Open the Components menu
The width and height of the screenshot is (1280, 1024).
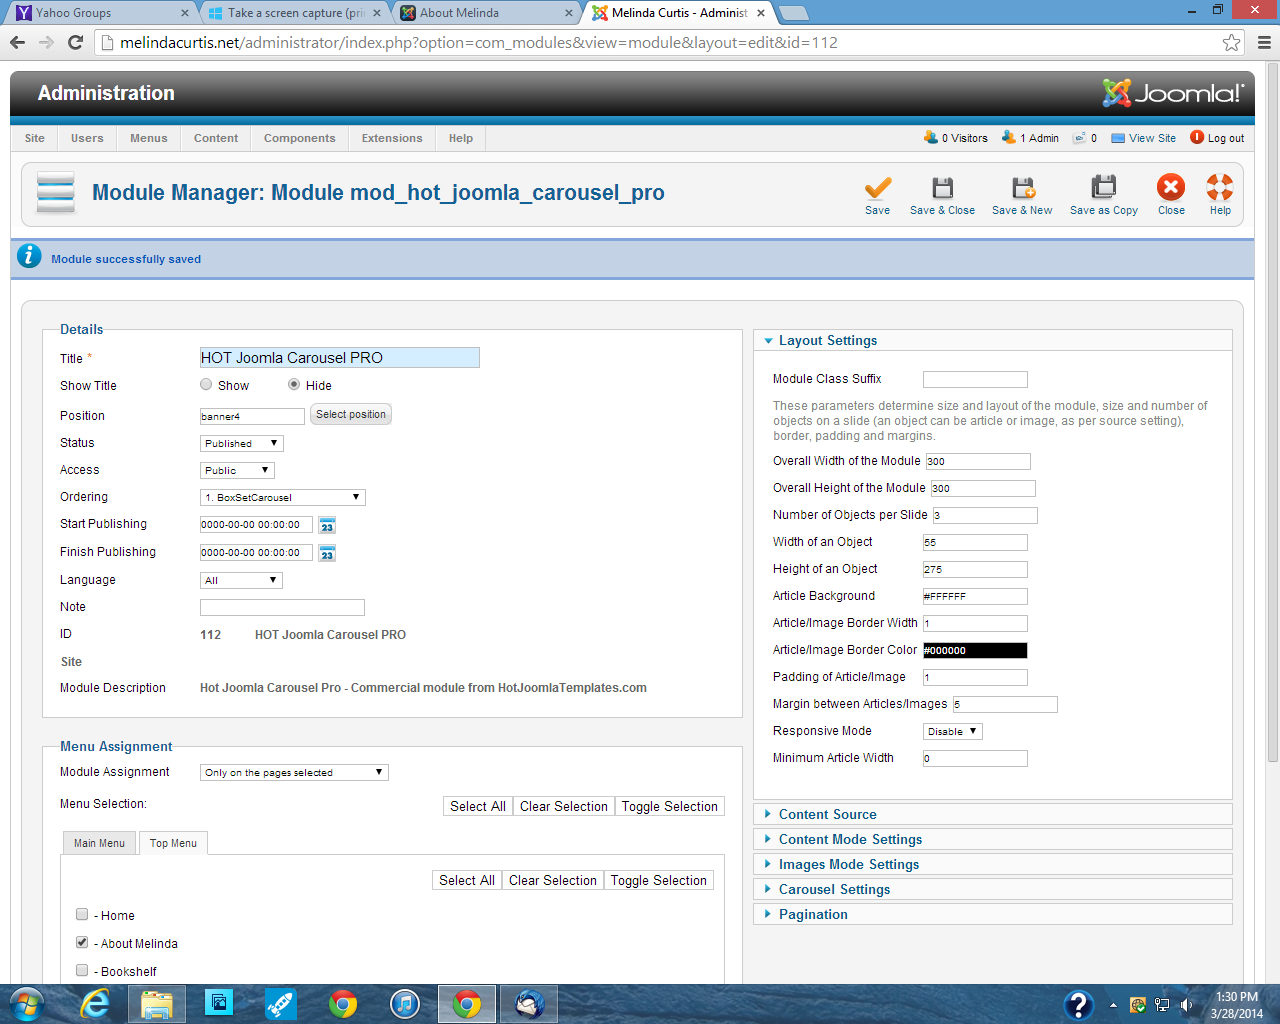tap(300, 138)
